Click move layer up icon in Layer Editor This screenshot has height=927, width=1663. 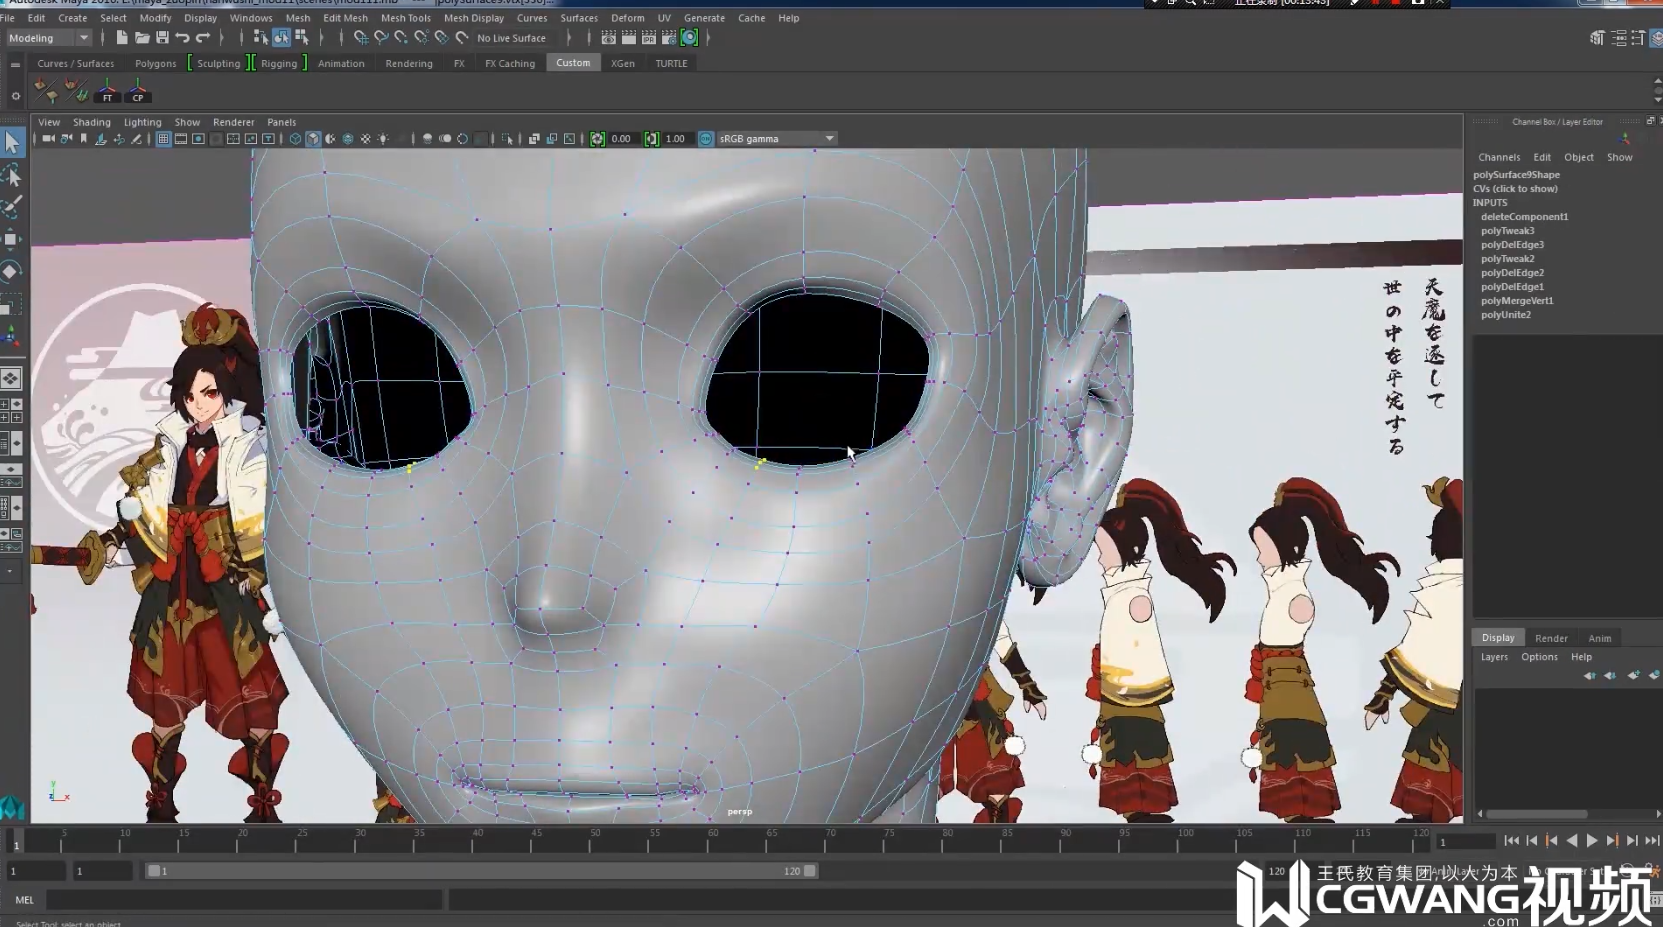coord(1589,676)
